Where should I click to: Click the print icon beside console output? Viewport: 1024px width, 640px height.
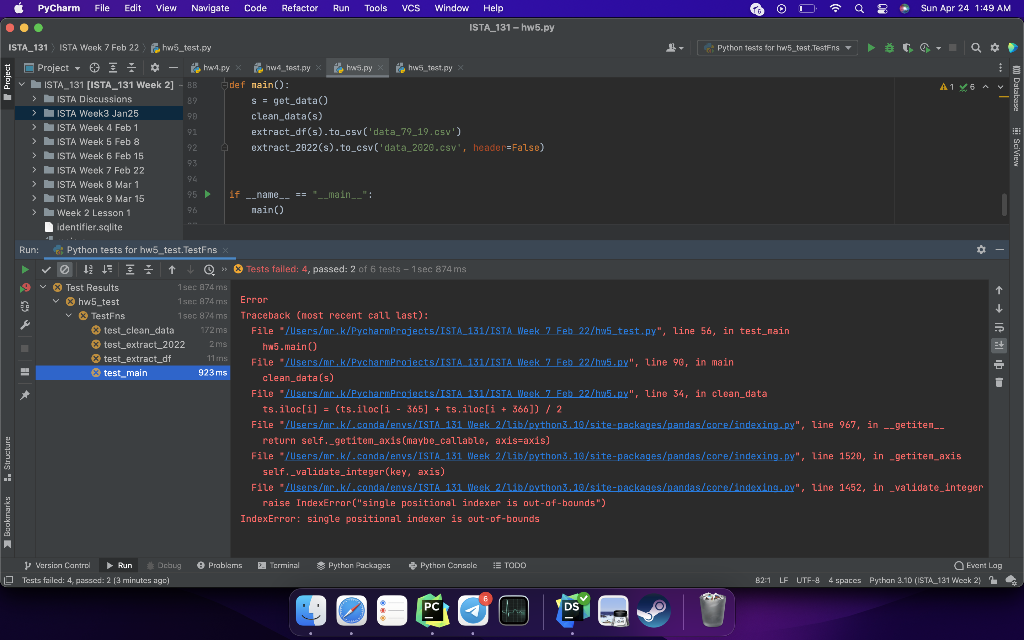(x=999, y=364)
